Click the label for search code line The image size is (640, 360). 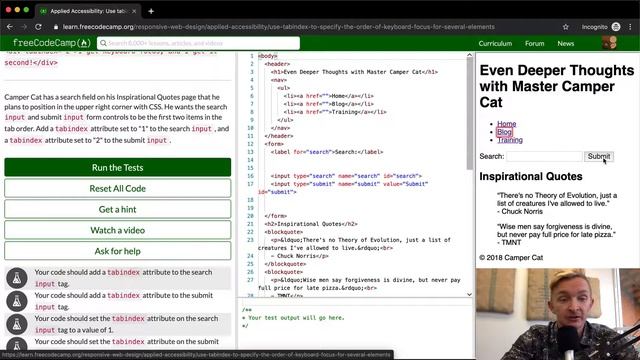(327, 152)
